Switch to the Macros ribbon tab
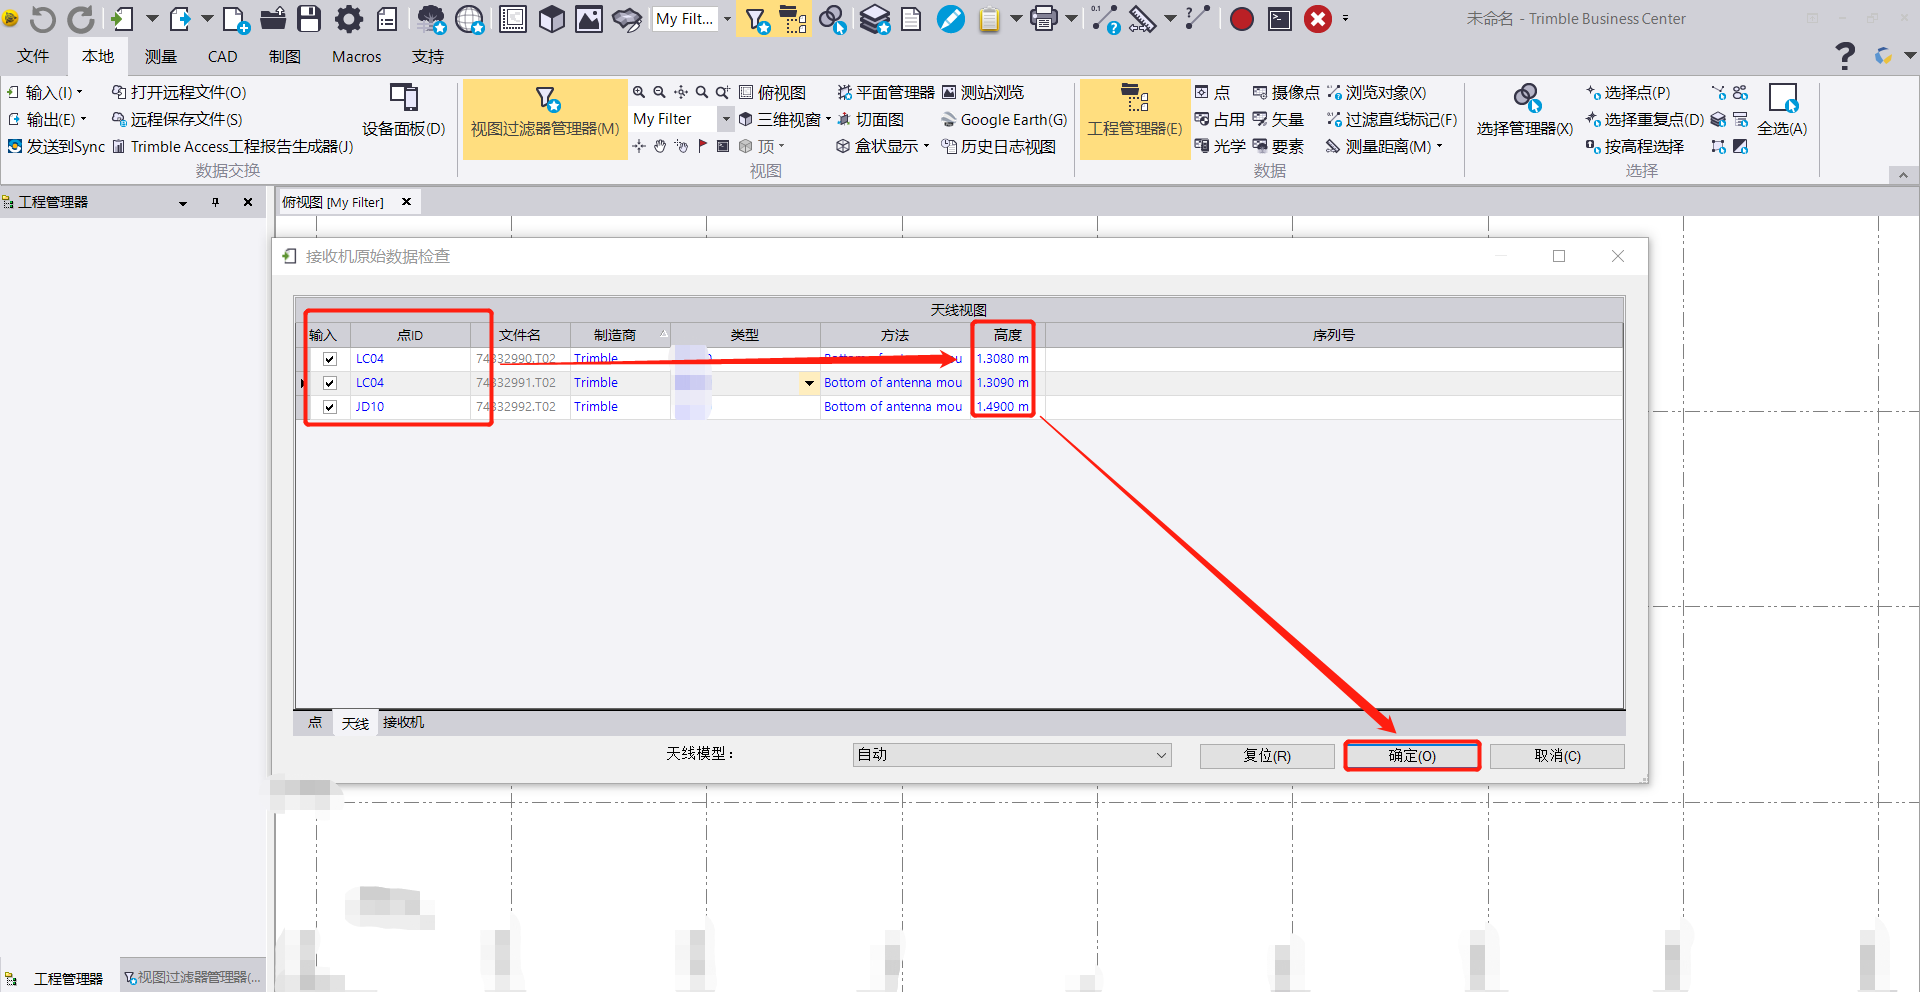 (x=357, y=57)
